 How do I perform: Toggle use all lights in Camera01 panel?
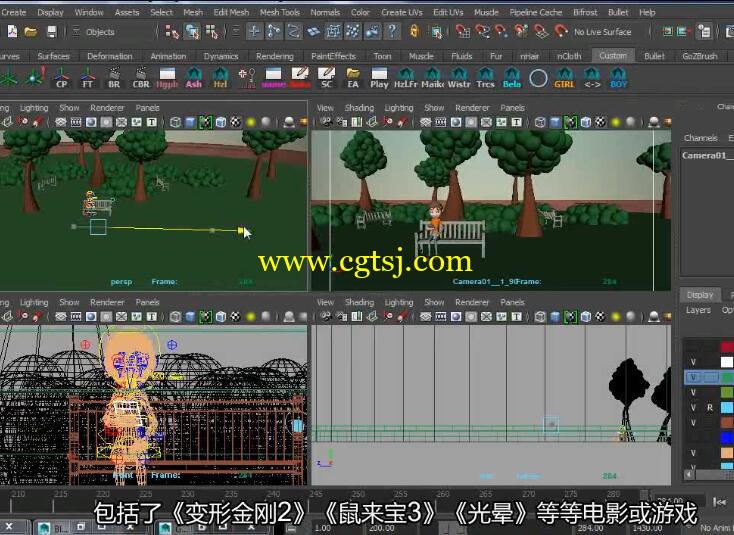(x=616, y=122)
